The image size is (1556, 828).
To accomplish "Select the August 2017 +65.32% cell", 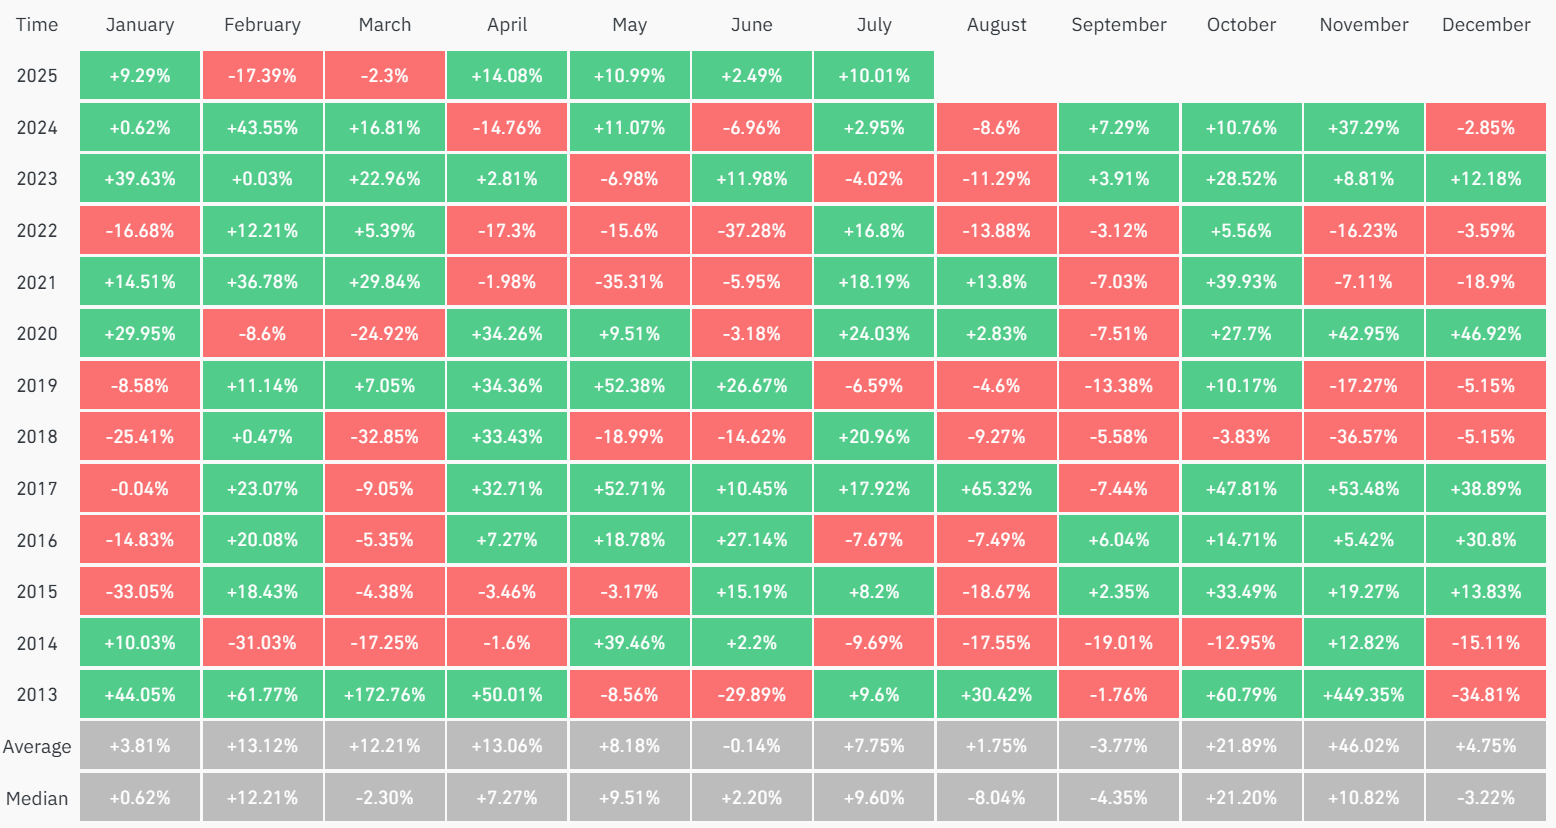I will click(x=997, y=489).
